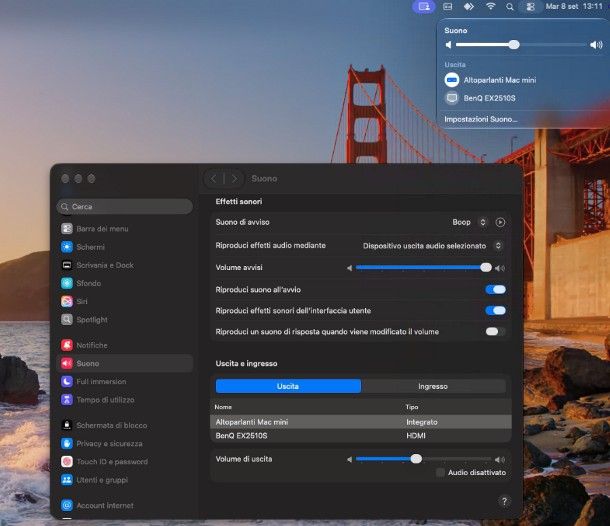This screenshot has width=610, height=526.
Task: Switch to Uscita tab
Action: coord(288,386)
